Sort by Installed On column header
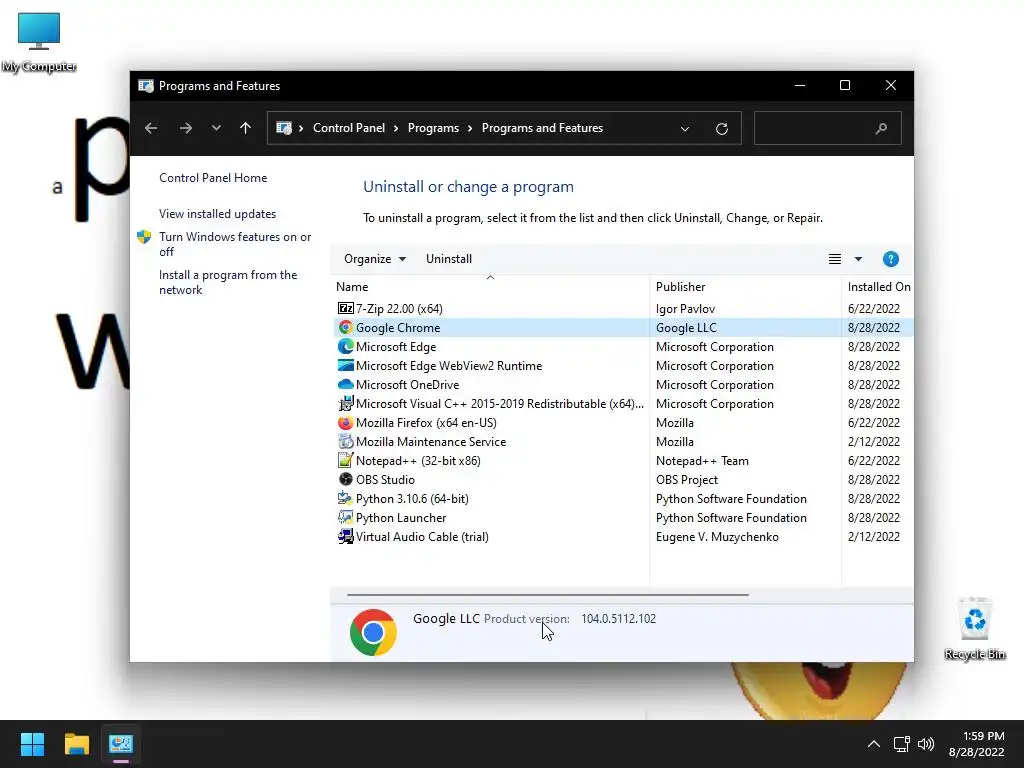 (x=878, y=287)
